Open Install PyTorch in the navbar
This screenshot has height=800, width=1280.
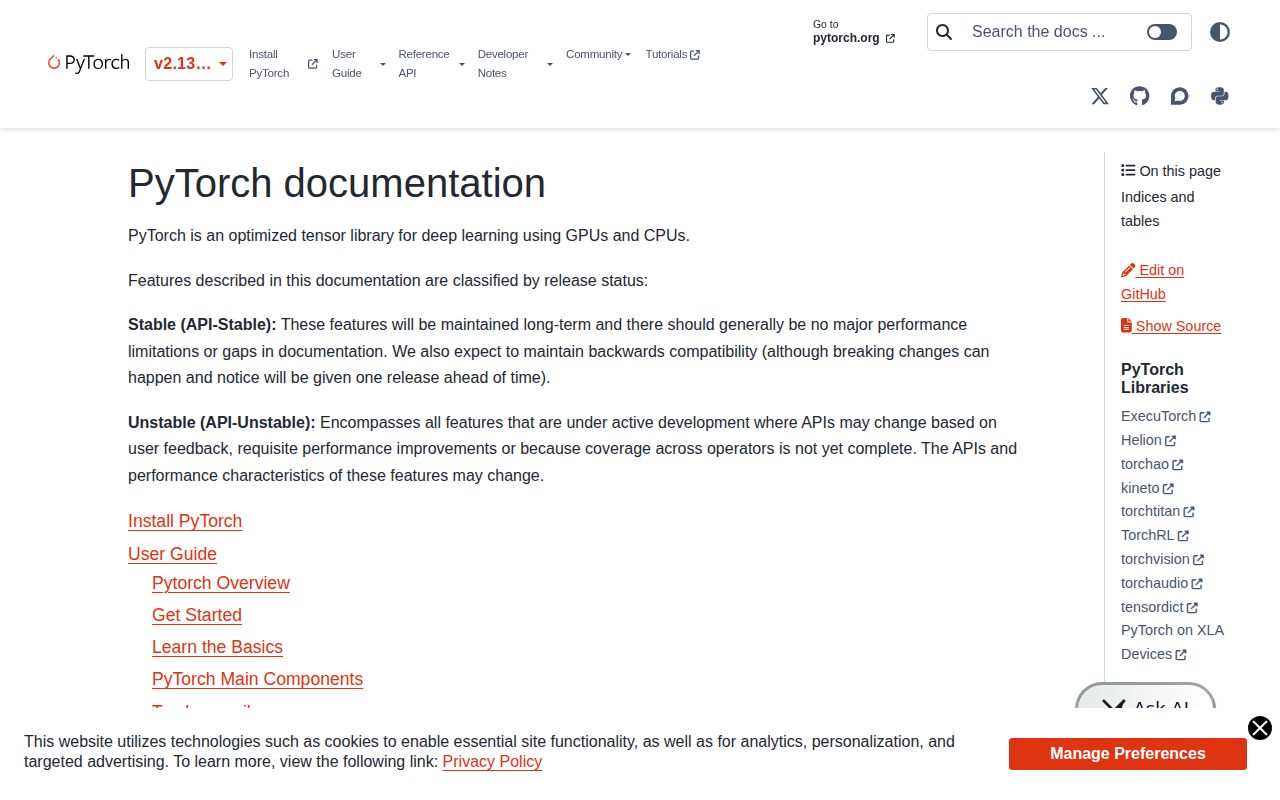pyautogui.click(x=283, y=64)
